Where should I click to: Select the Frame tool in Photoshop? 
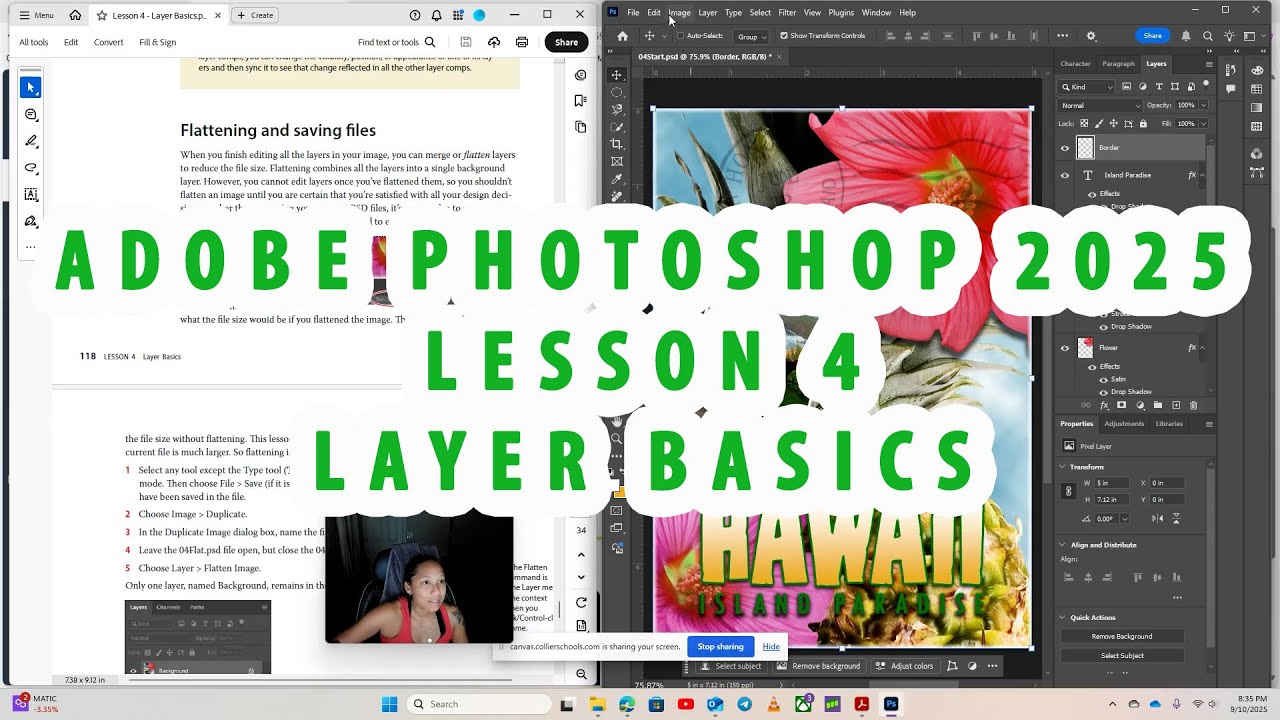(617, 161)
